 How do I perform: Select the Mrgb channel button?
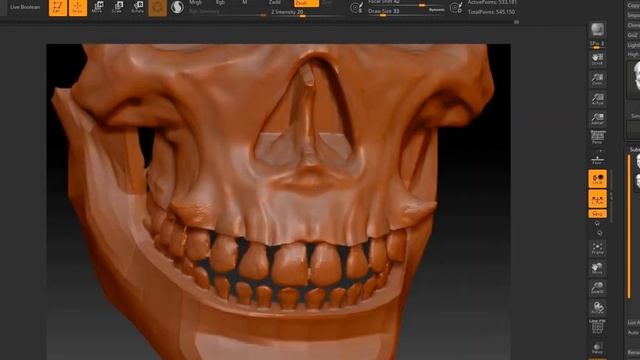(196, 2)
